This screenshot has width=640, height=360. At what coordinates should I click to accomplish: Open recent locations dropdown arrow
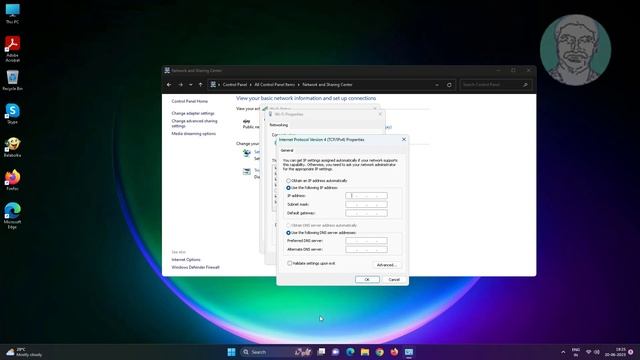click(x=191, y=84)
